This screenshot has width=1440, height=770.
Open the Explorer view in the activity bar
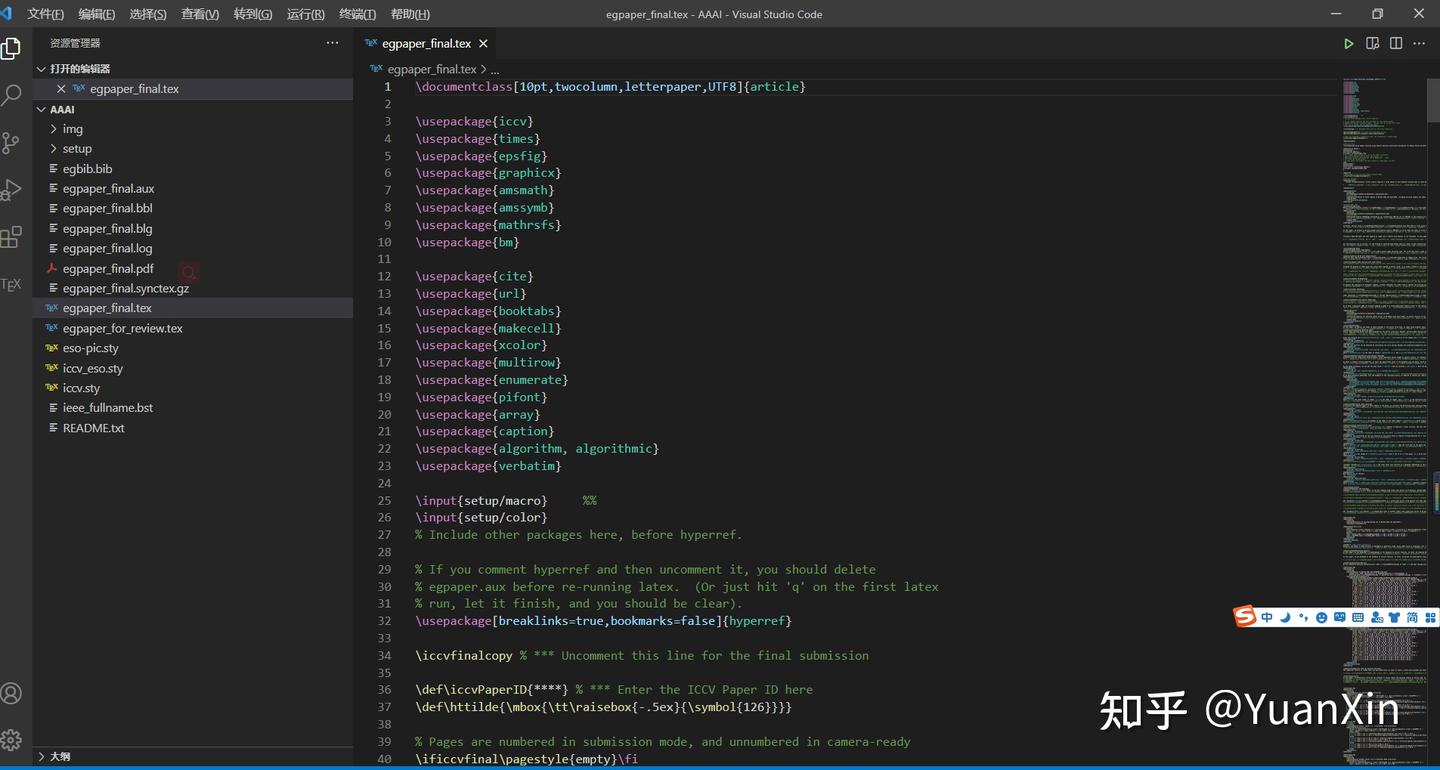11,49
